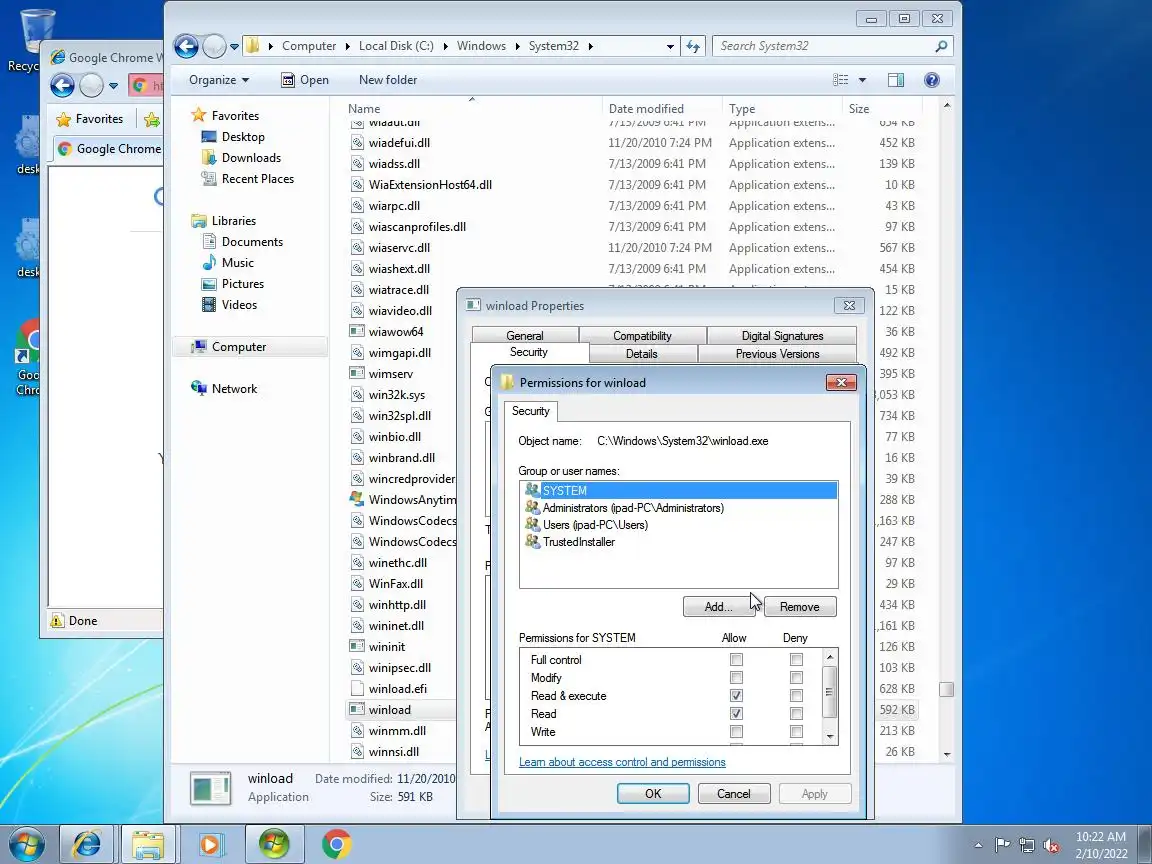
Task: Click the refresh button beside address bar
Action: tap(693, 46)
